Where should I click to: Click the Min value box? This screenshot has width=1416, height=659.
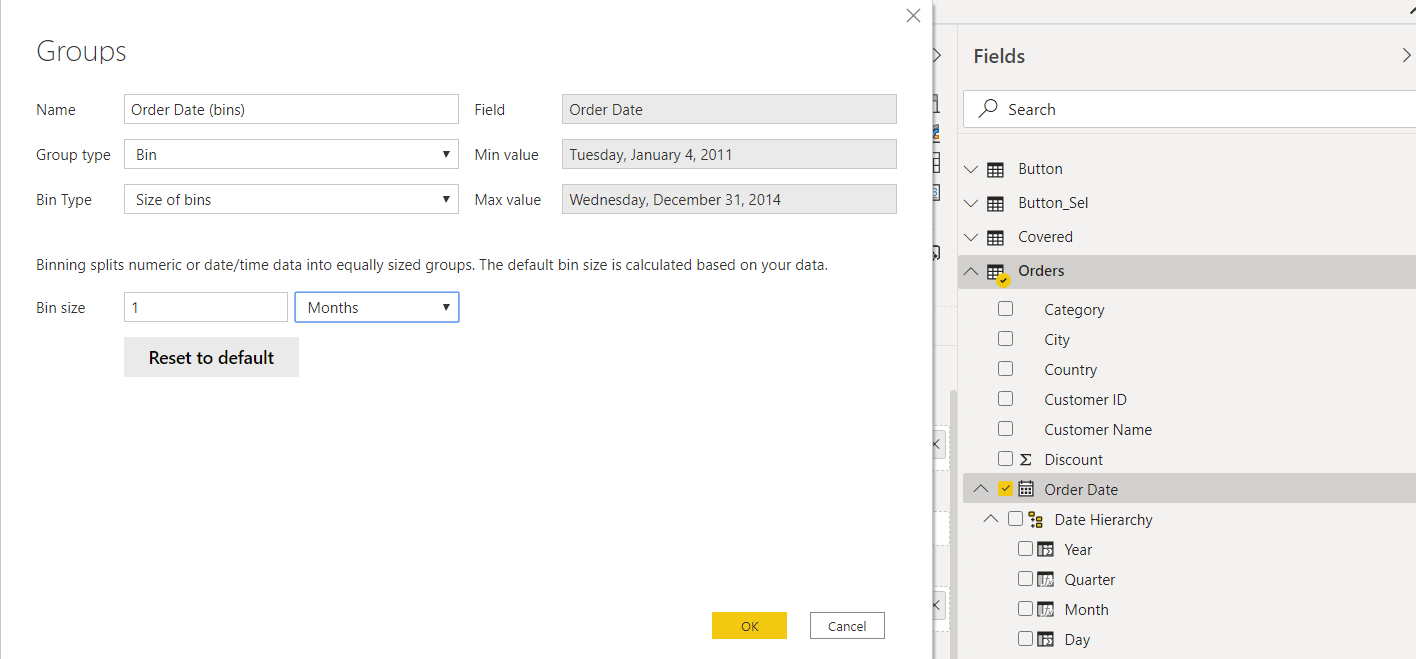(x=729, y=155)
